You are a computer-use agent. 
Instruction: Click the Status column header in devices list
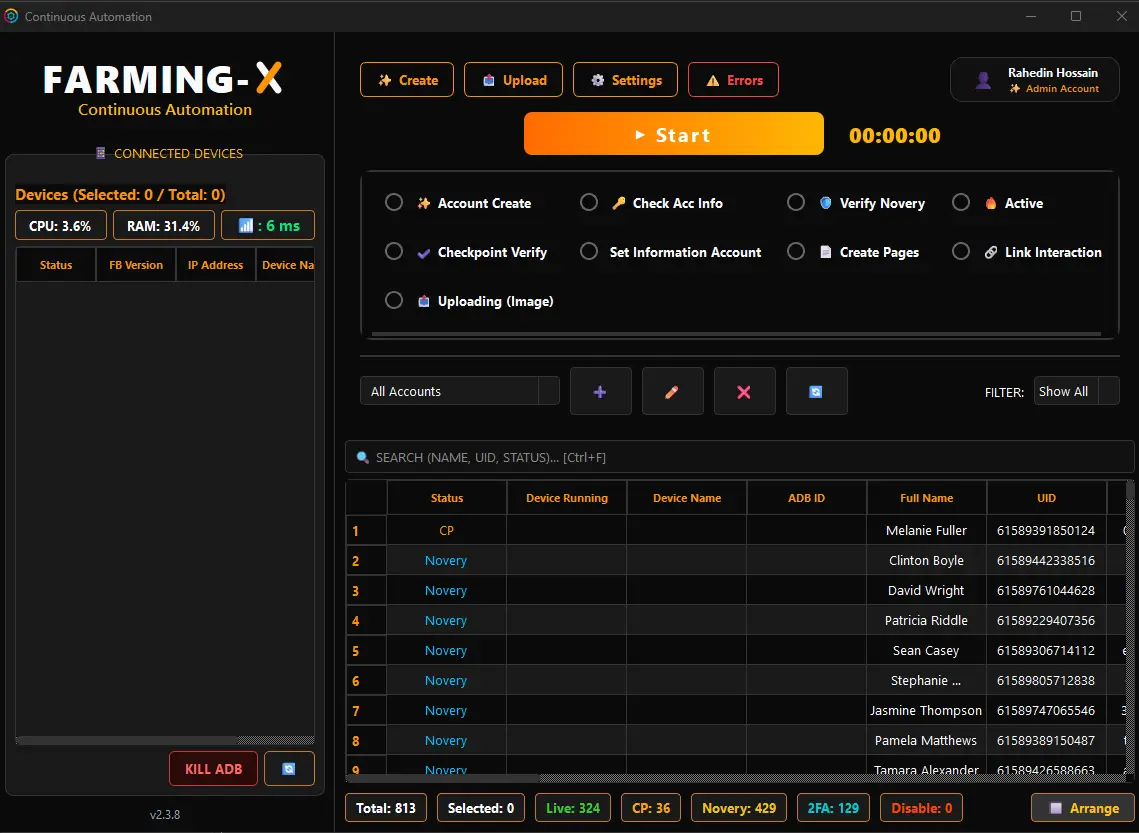click(56, 265)
